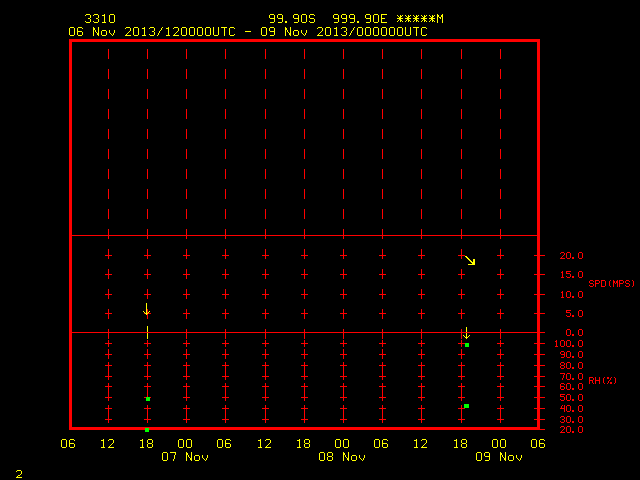Click the 999.90E longitude text

pos(360,19)
